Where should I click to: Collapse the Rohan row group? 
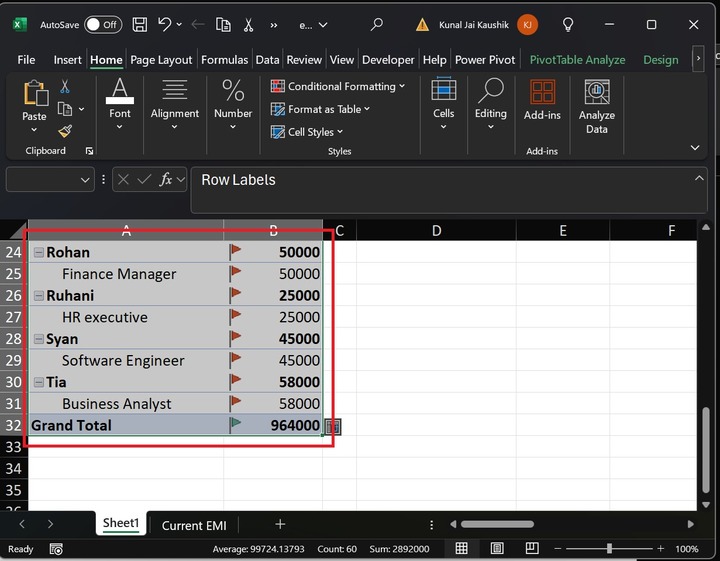tap(38, 253)
